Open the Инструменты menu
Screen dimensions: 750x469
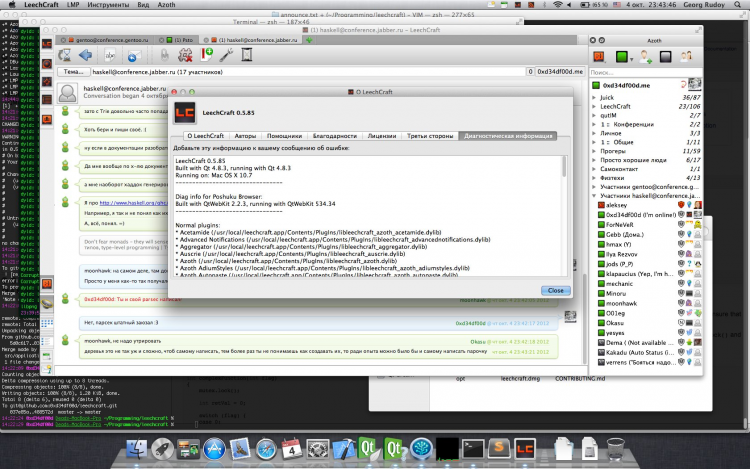(x=108, y=5)
